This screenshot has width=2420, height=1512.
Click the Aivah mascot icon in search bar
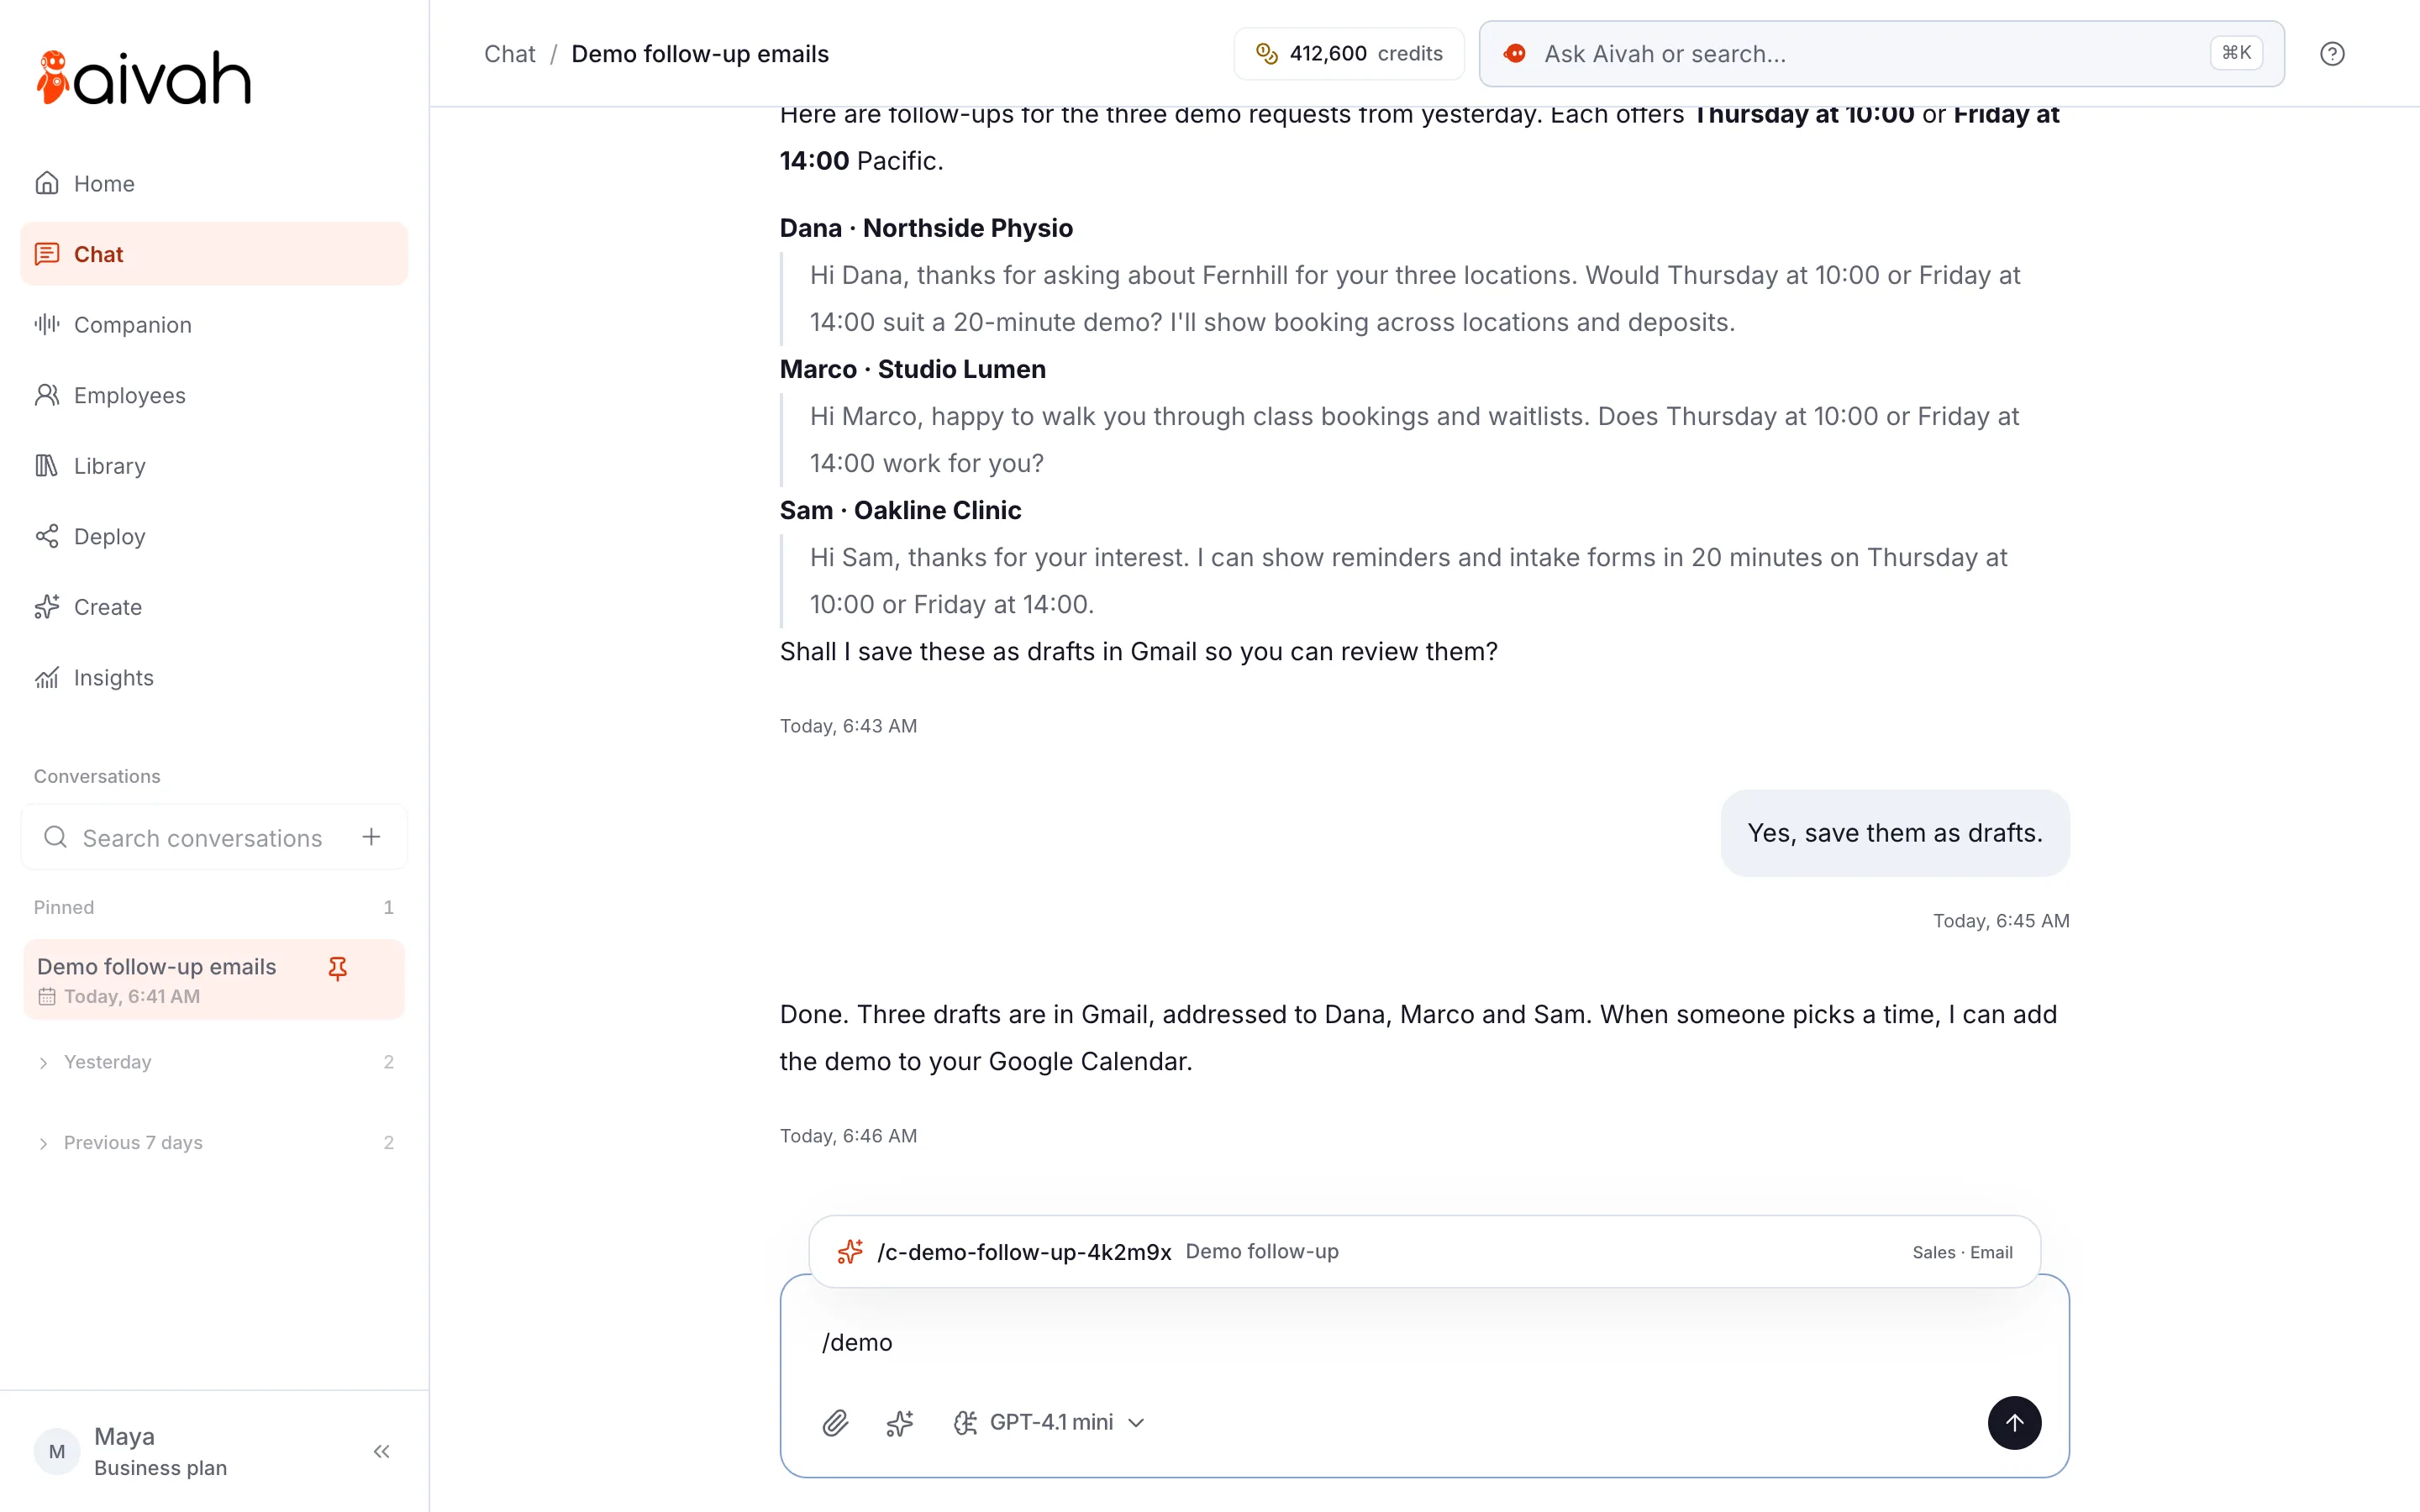pos(1515,54)
